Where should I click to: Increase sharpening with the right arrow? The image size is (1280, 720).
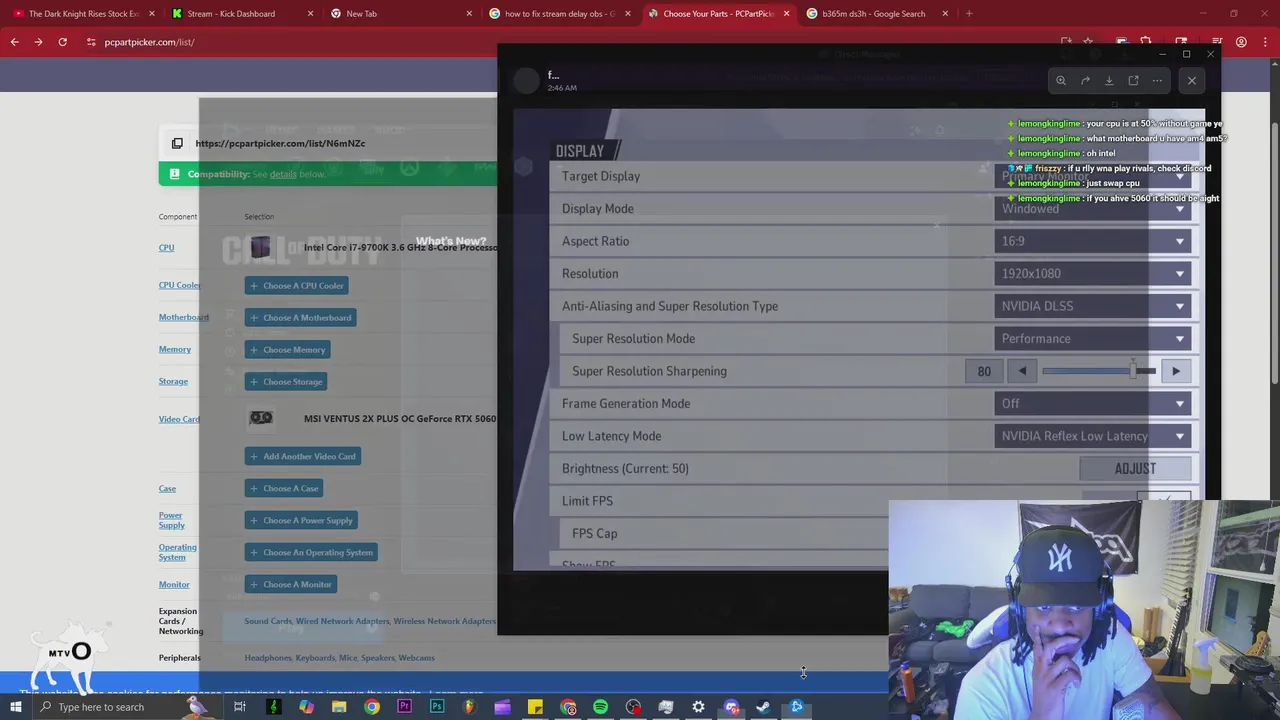1176,371
